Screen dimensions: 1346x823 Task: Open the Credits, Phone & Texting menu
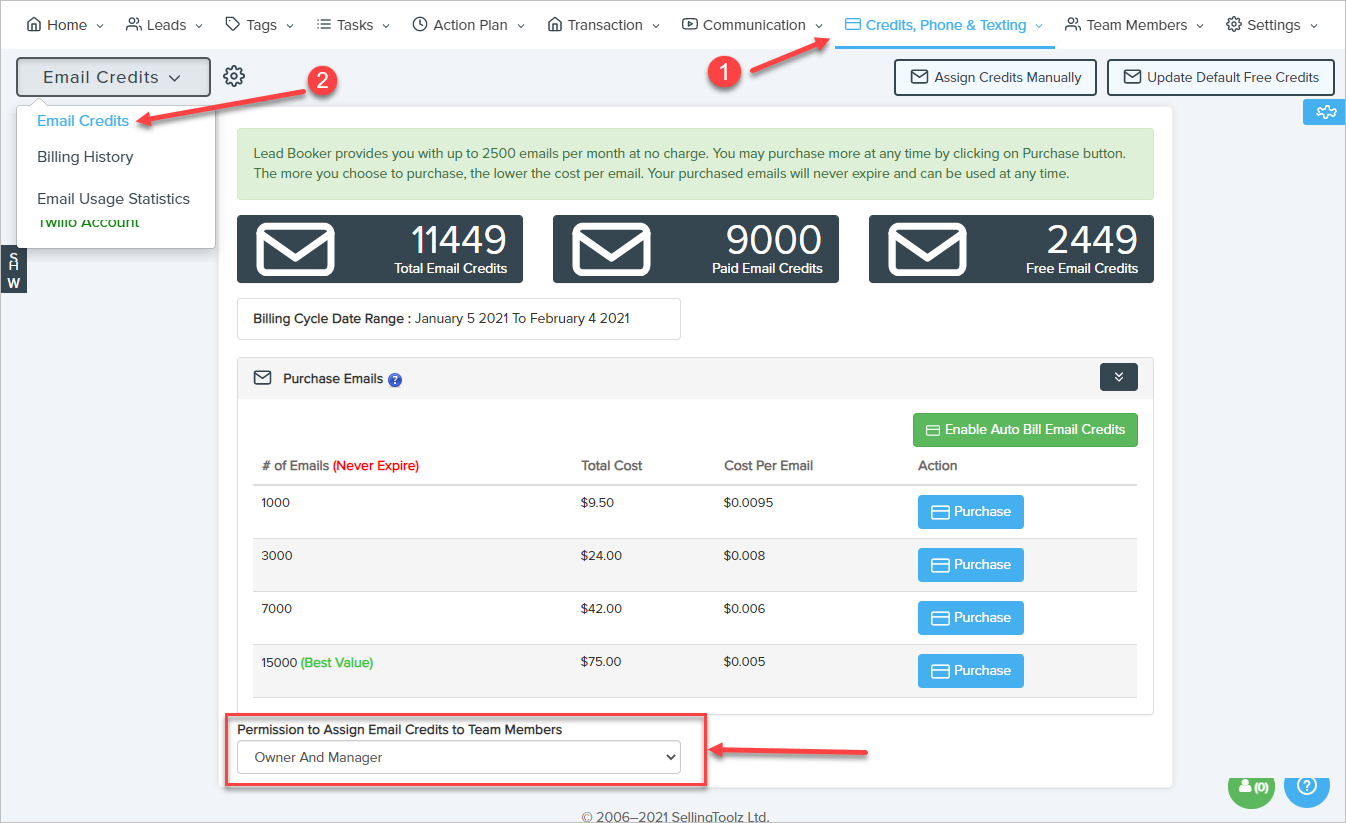[x=944, y=25]
